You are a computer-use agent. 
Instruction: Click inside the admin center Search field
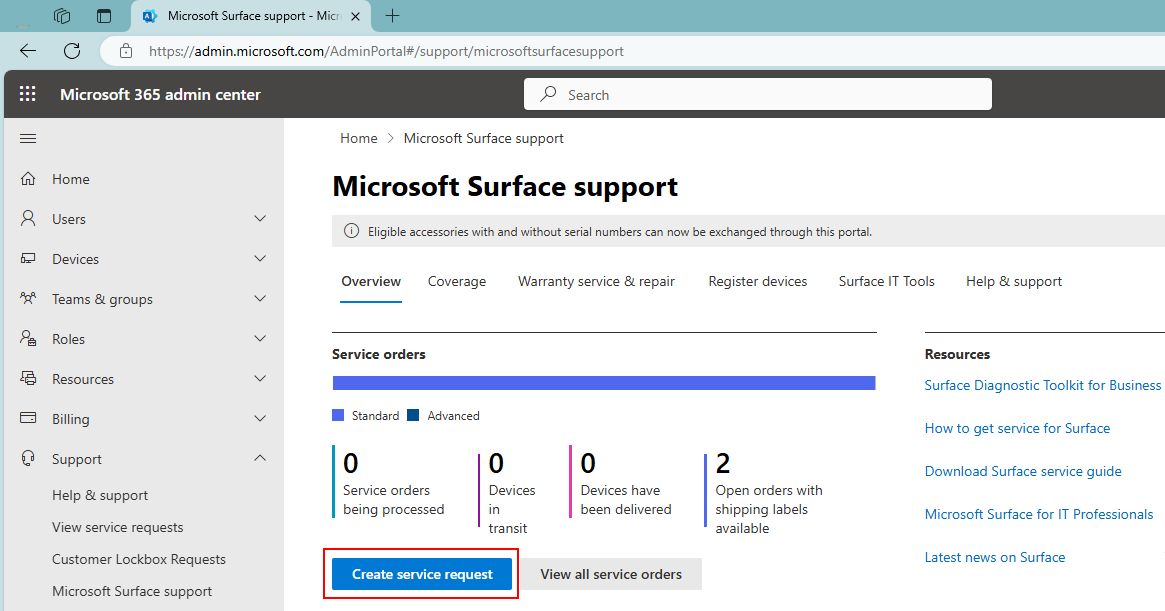pyautogui.click(x=757, y=93)
